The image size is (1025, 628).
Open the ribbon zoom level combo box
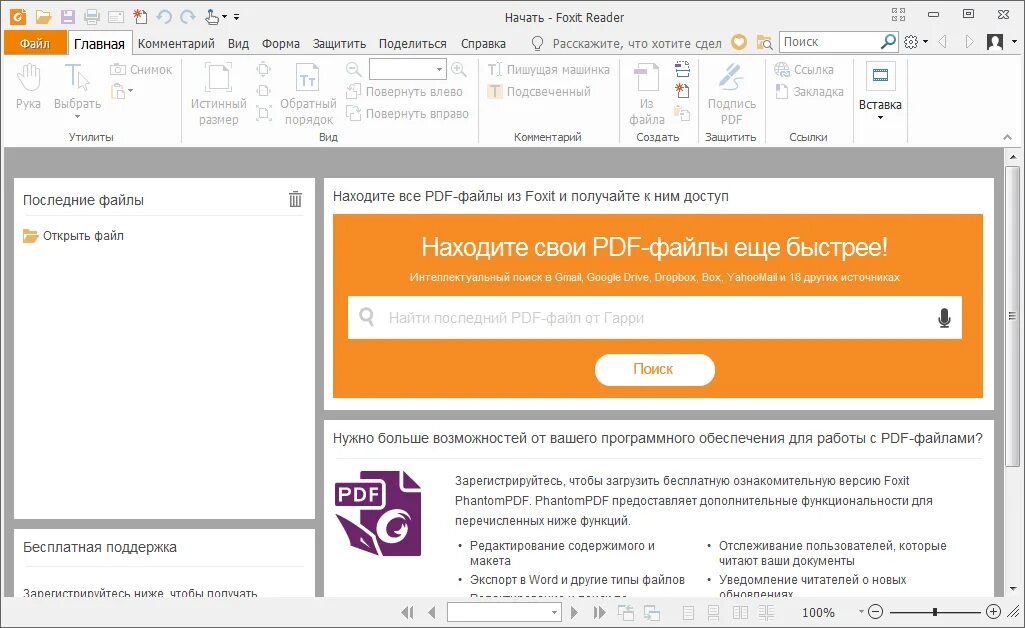(x=407, y=69)
